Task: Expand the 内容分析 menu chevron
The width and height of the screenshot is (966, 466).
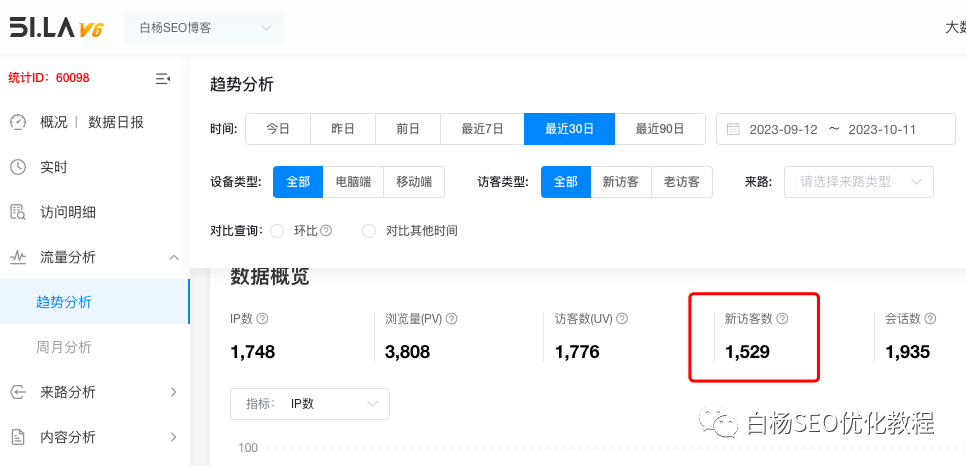Action: (x=174, y=437)
